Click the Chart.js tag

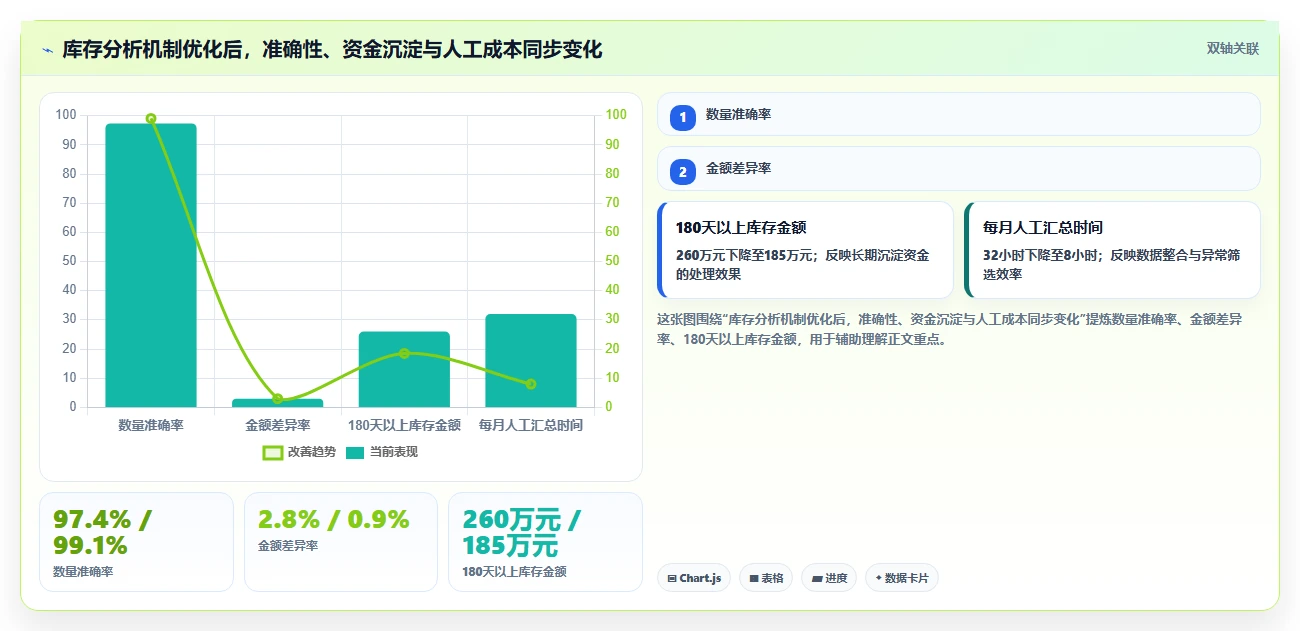tap(694, 578)
